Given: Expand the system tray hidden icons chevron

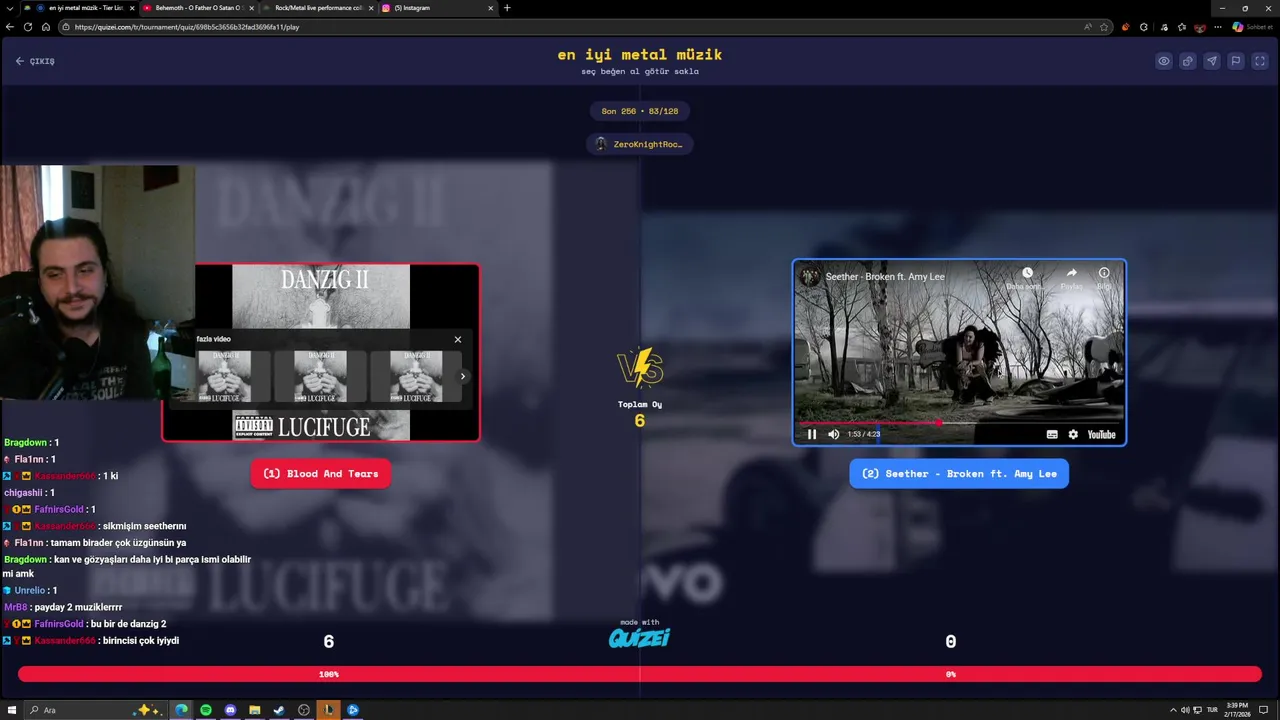Looking at the screenshot, I should coord(1173,710).
